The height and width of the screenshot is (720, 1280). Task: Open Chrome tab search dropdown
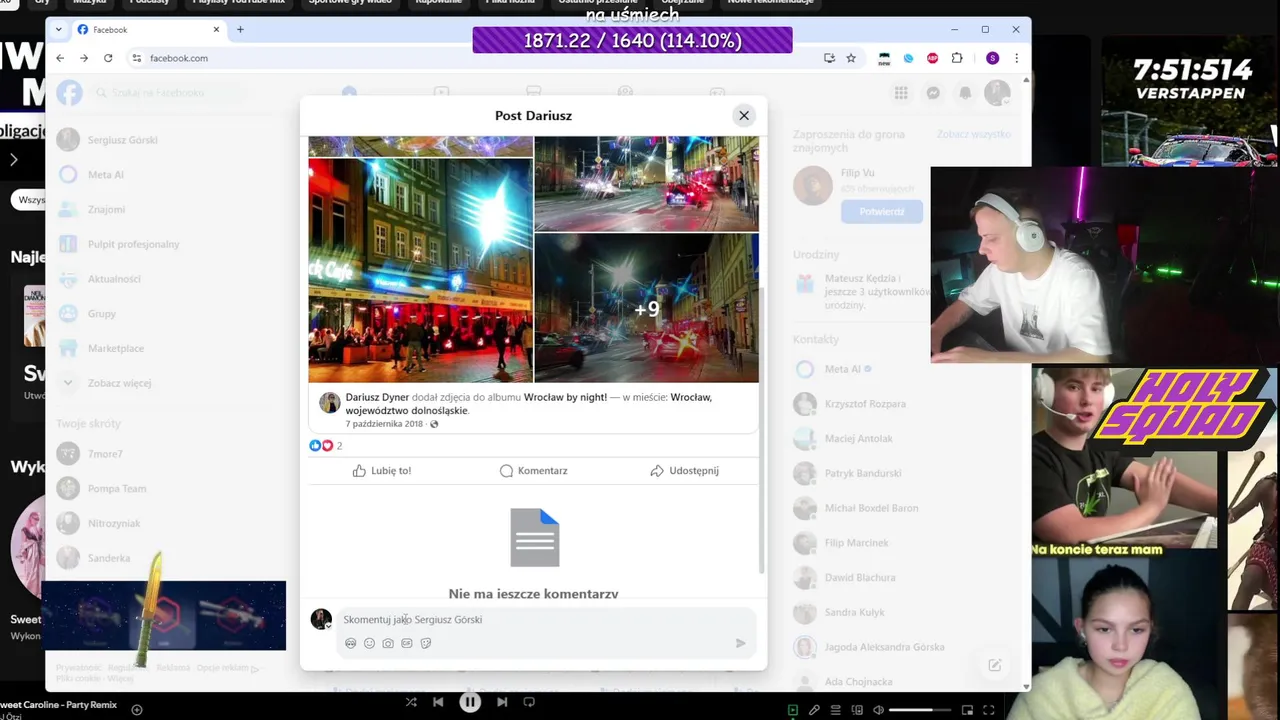pyautogui.click(x=58, y=29)
